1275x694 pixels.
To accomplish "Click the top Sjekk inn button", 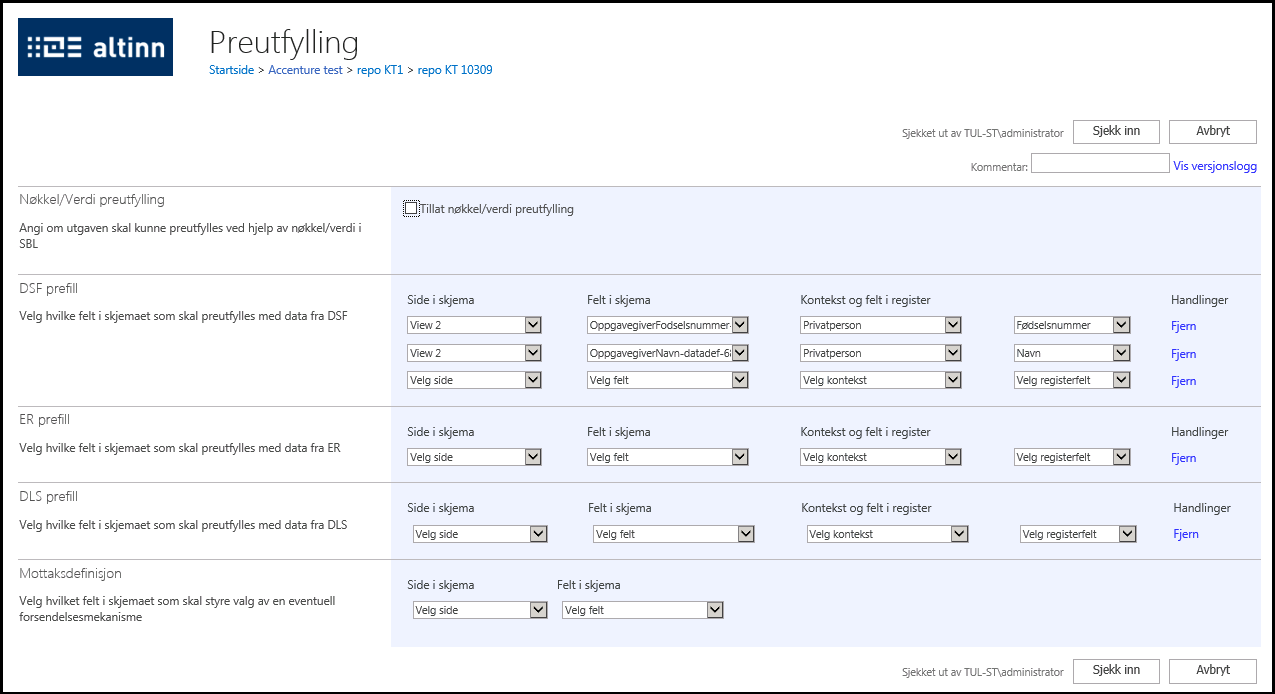I will tap(1116, 131).
